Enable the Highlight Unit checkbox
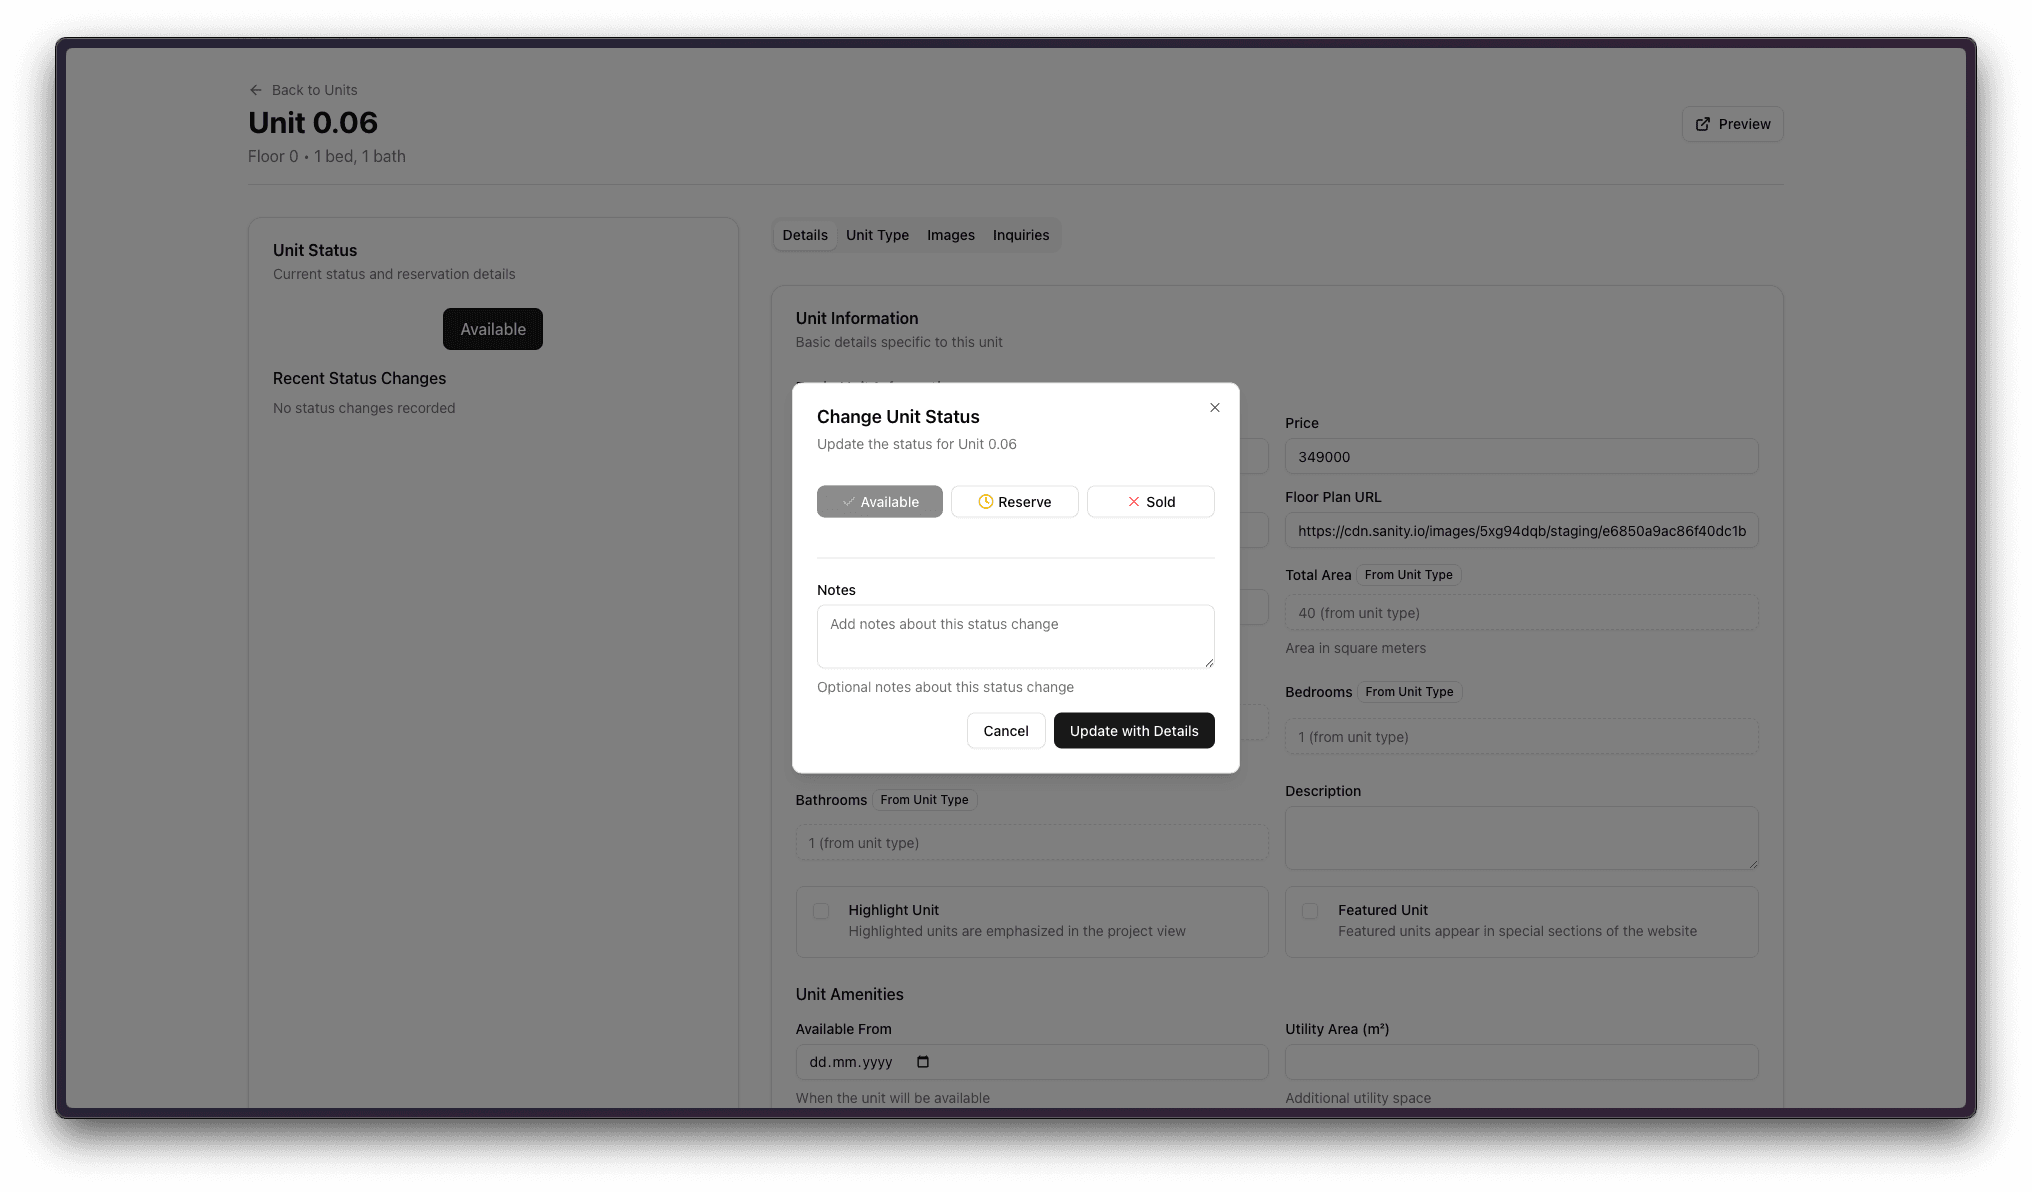 (821, 911)
